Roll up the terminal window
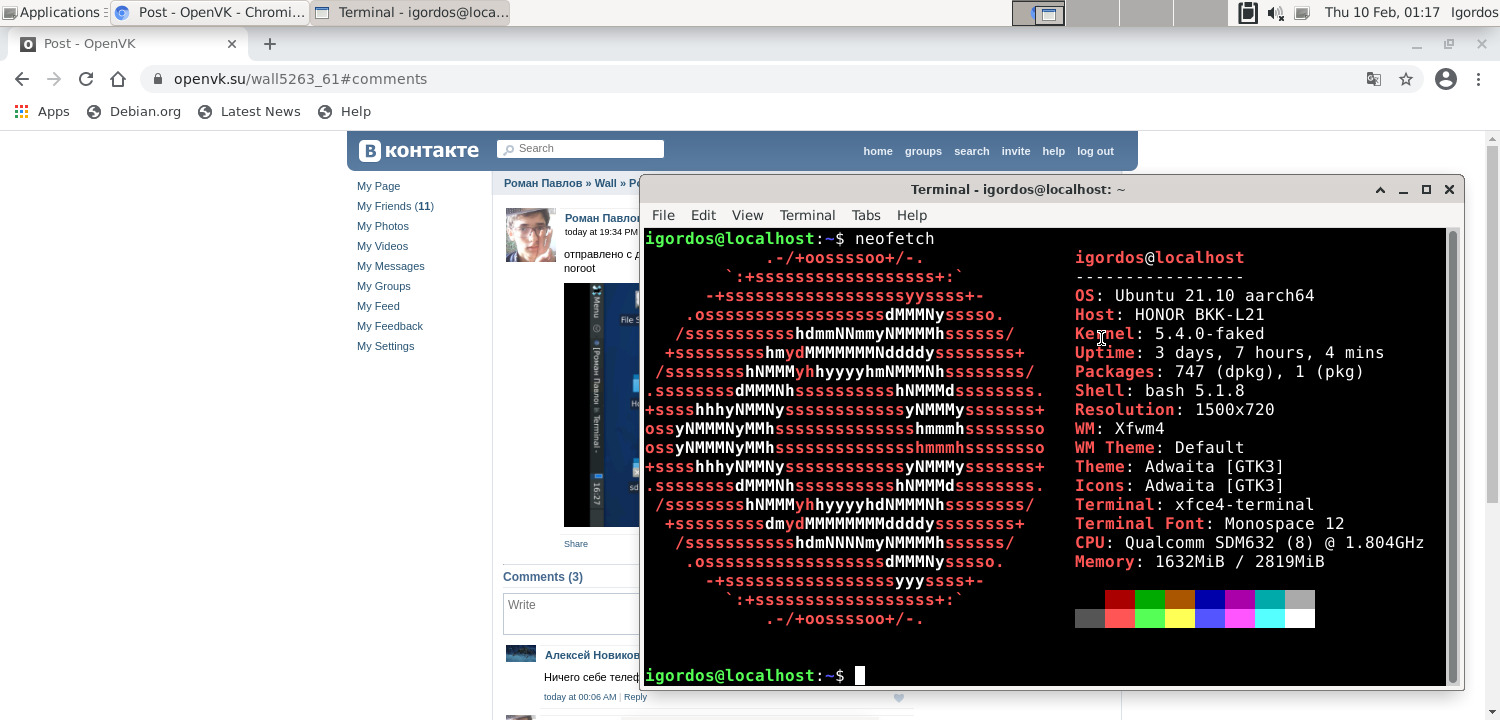 tap(1380, 190)
